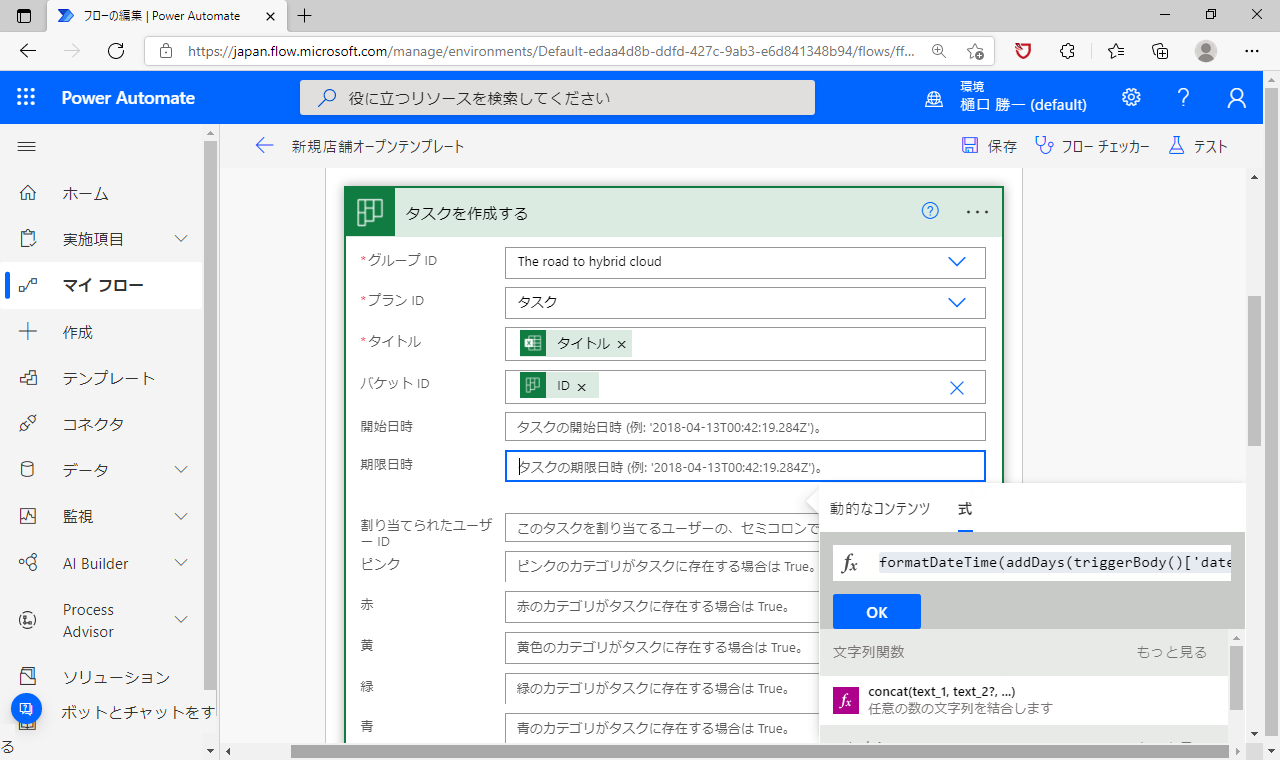1280x760 pixels.
Task: Open help for the Create Task action
Action: point(930,211)
